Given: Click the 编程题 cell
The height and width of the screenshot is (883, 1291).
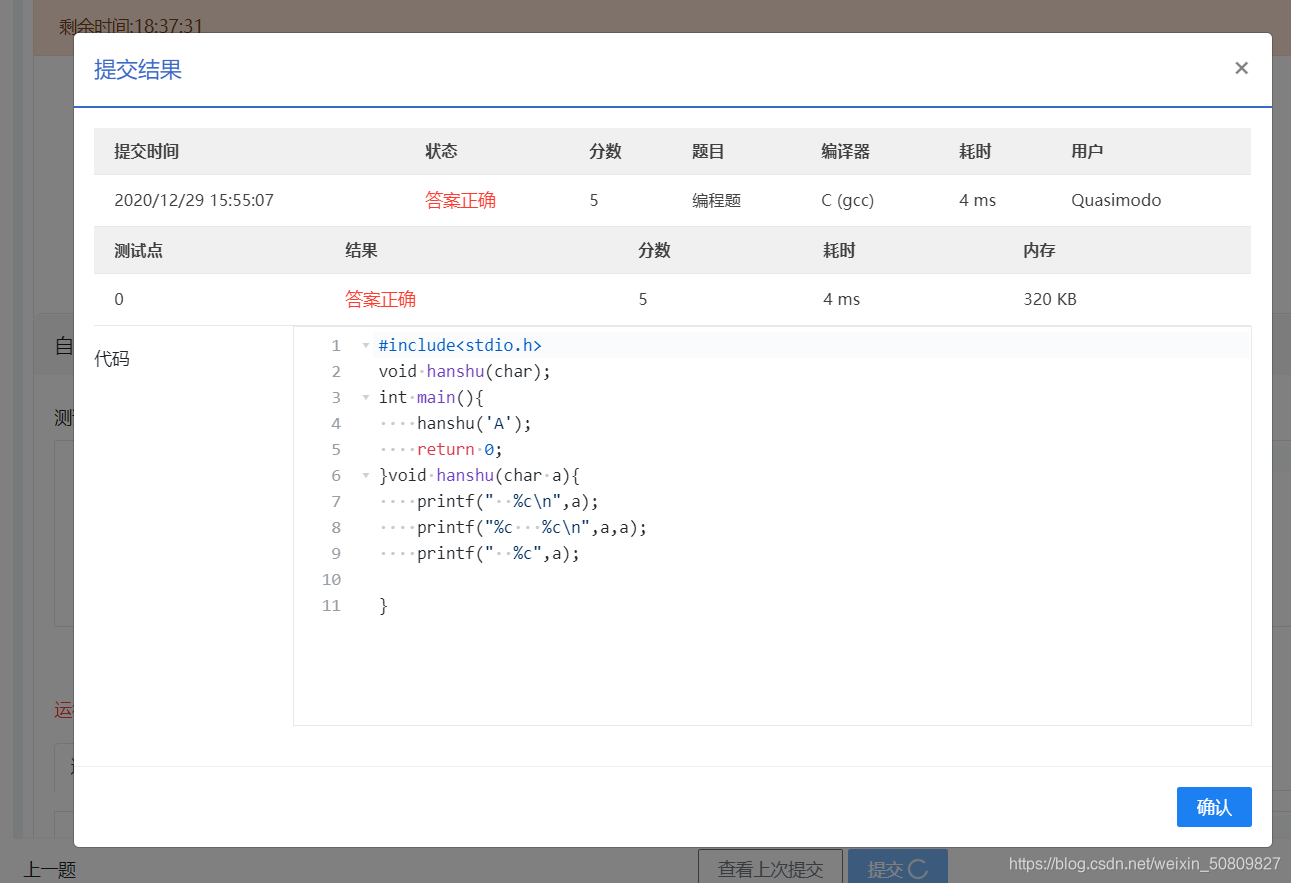Looking at the screenshot, I should point(717,200).
